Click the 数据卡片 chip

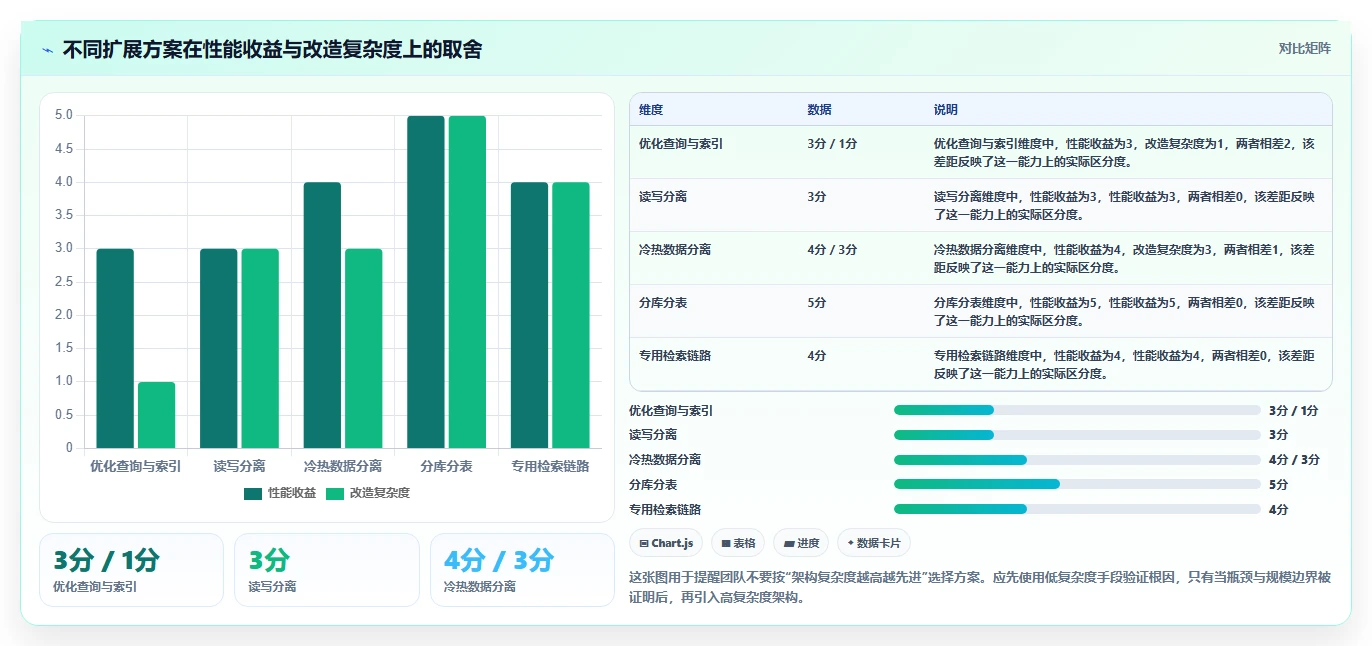tap(874, 543)
